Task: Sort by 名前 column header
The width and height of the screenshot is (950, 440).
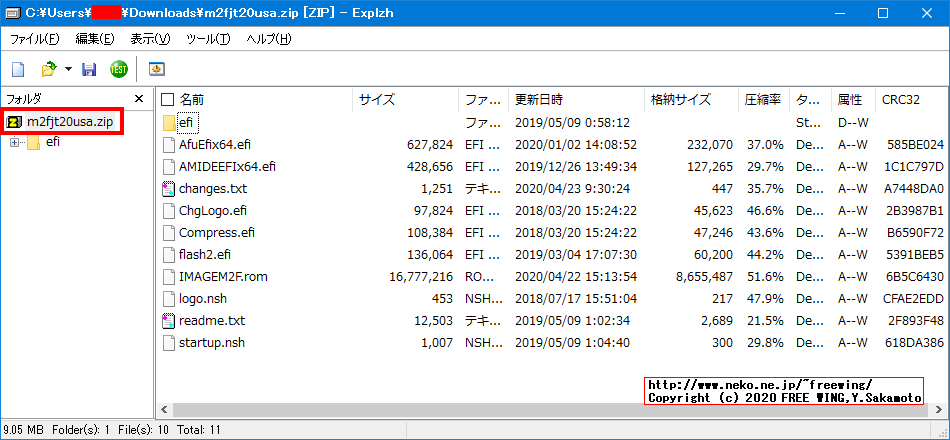Action: (x=191, y=99)
